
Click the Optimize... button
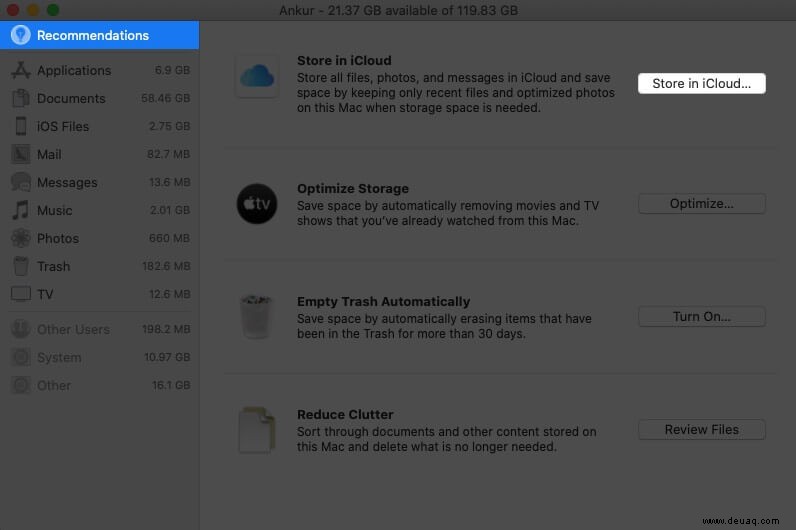(702, 204)
